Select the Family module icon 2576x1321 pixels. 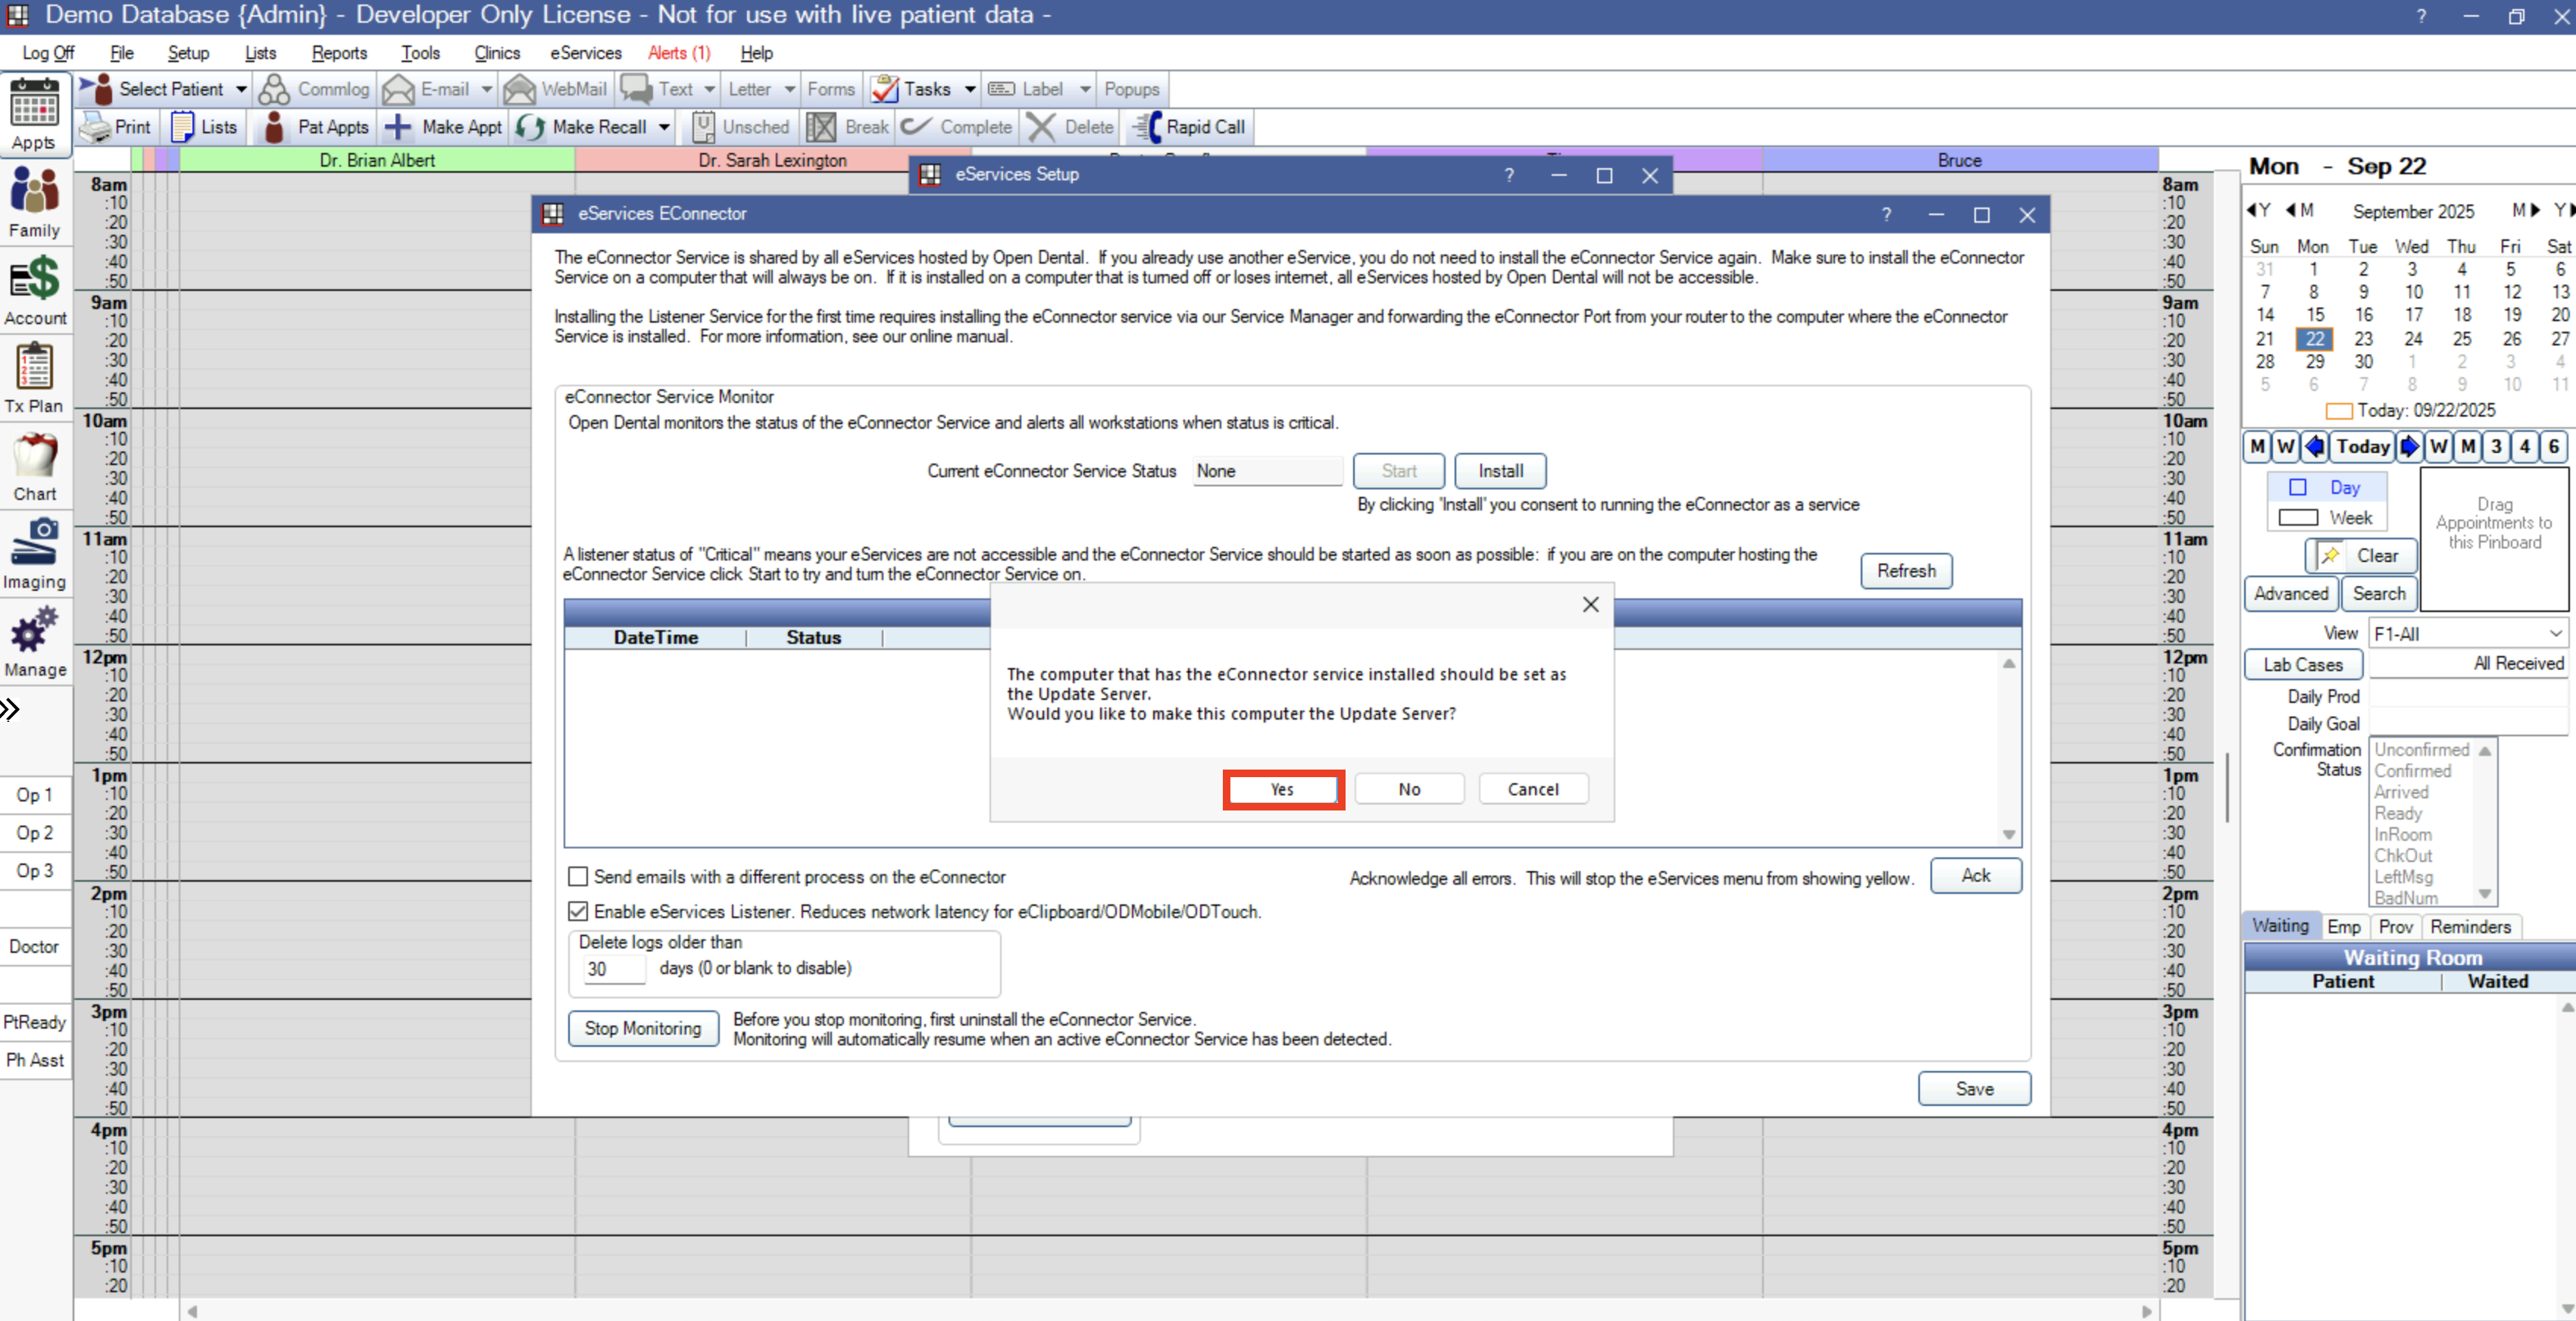tap(35, 201)
